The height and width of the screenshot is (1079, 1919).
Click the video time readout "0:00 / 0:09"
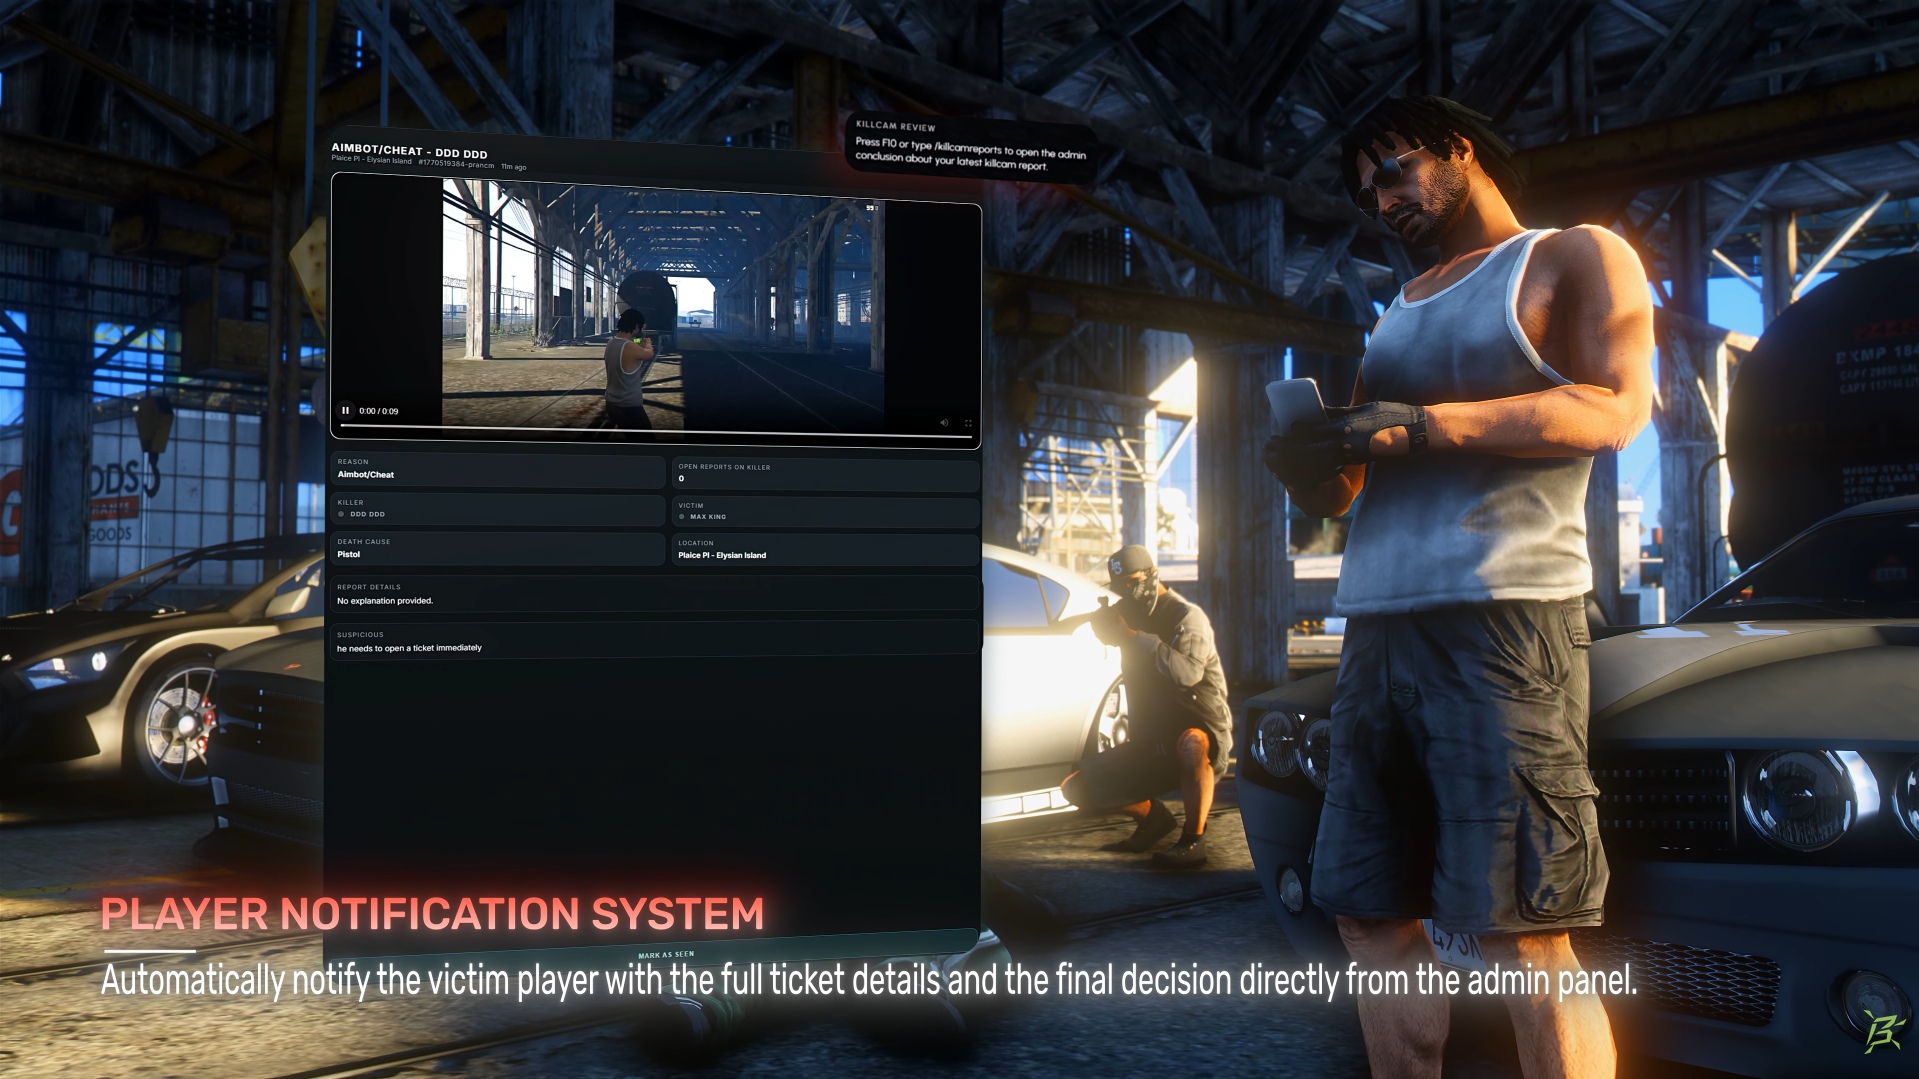pyautogui.click(x=379, y=411)
